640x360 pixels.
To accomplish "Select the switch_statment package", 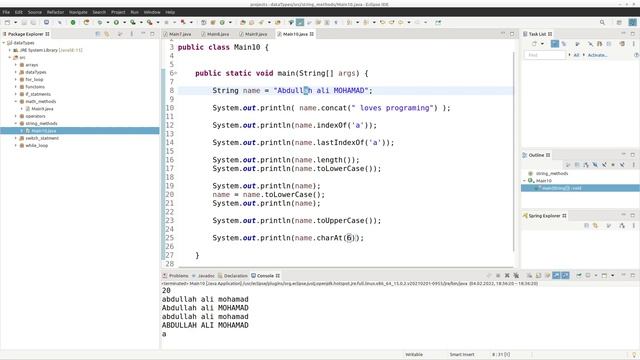I will [42, 138].
